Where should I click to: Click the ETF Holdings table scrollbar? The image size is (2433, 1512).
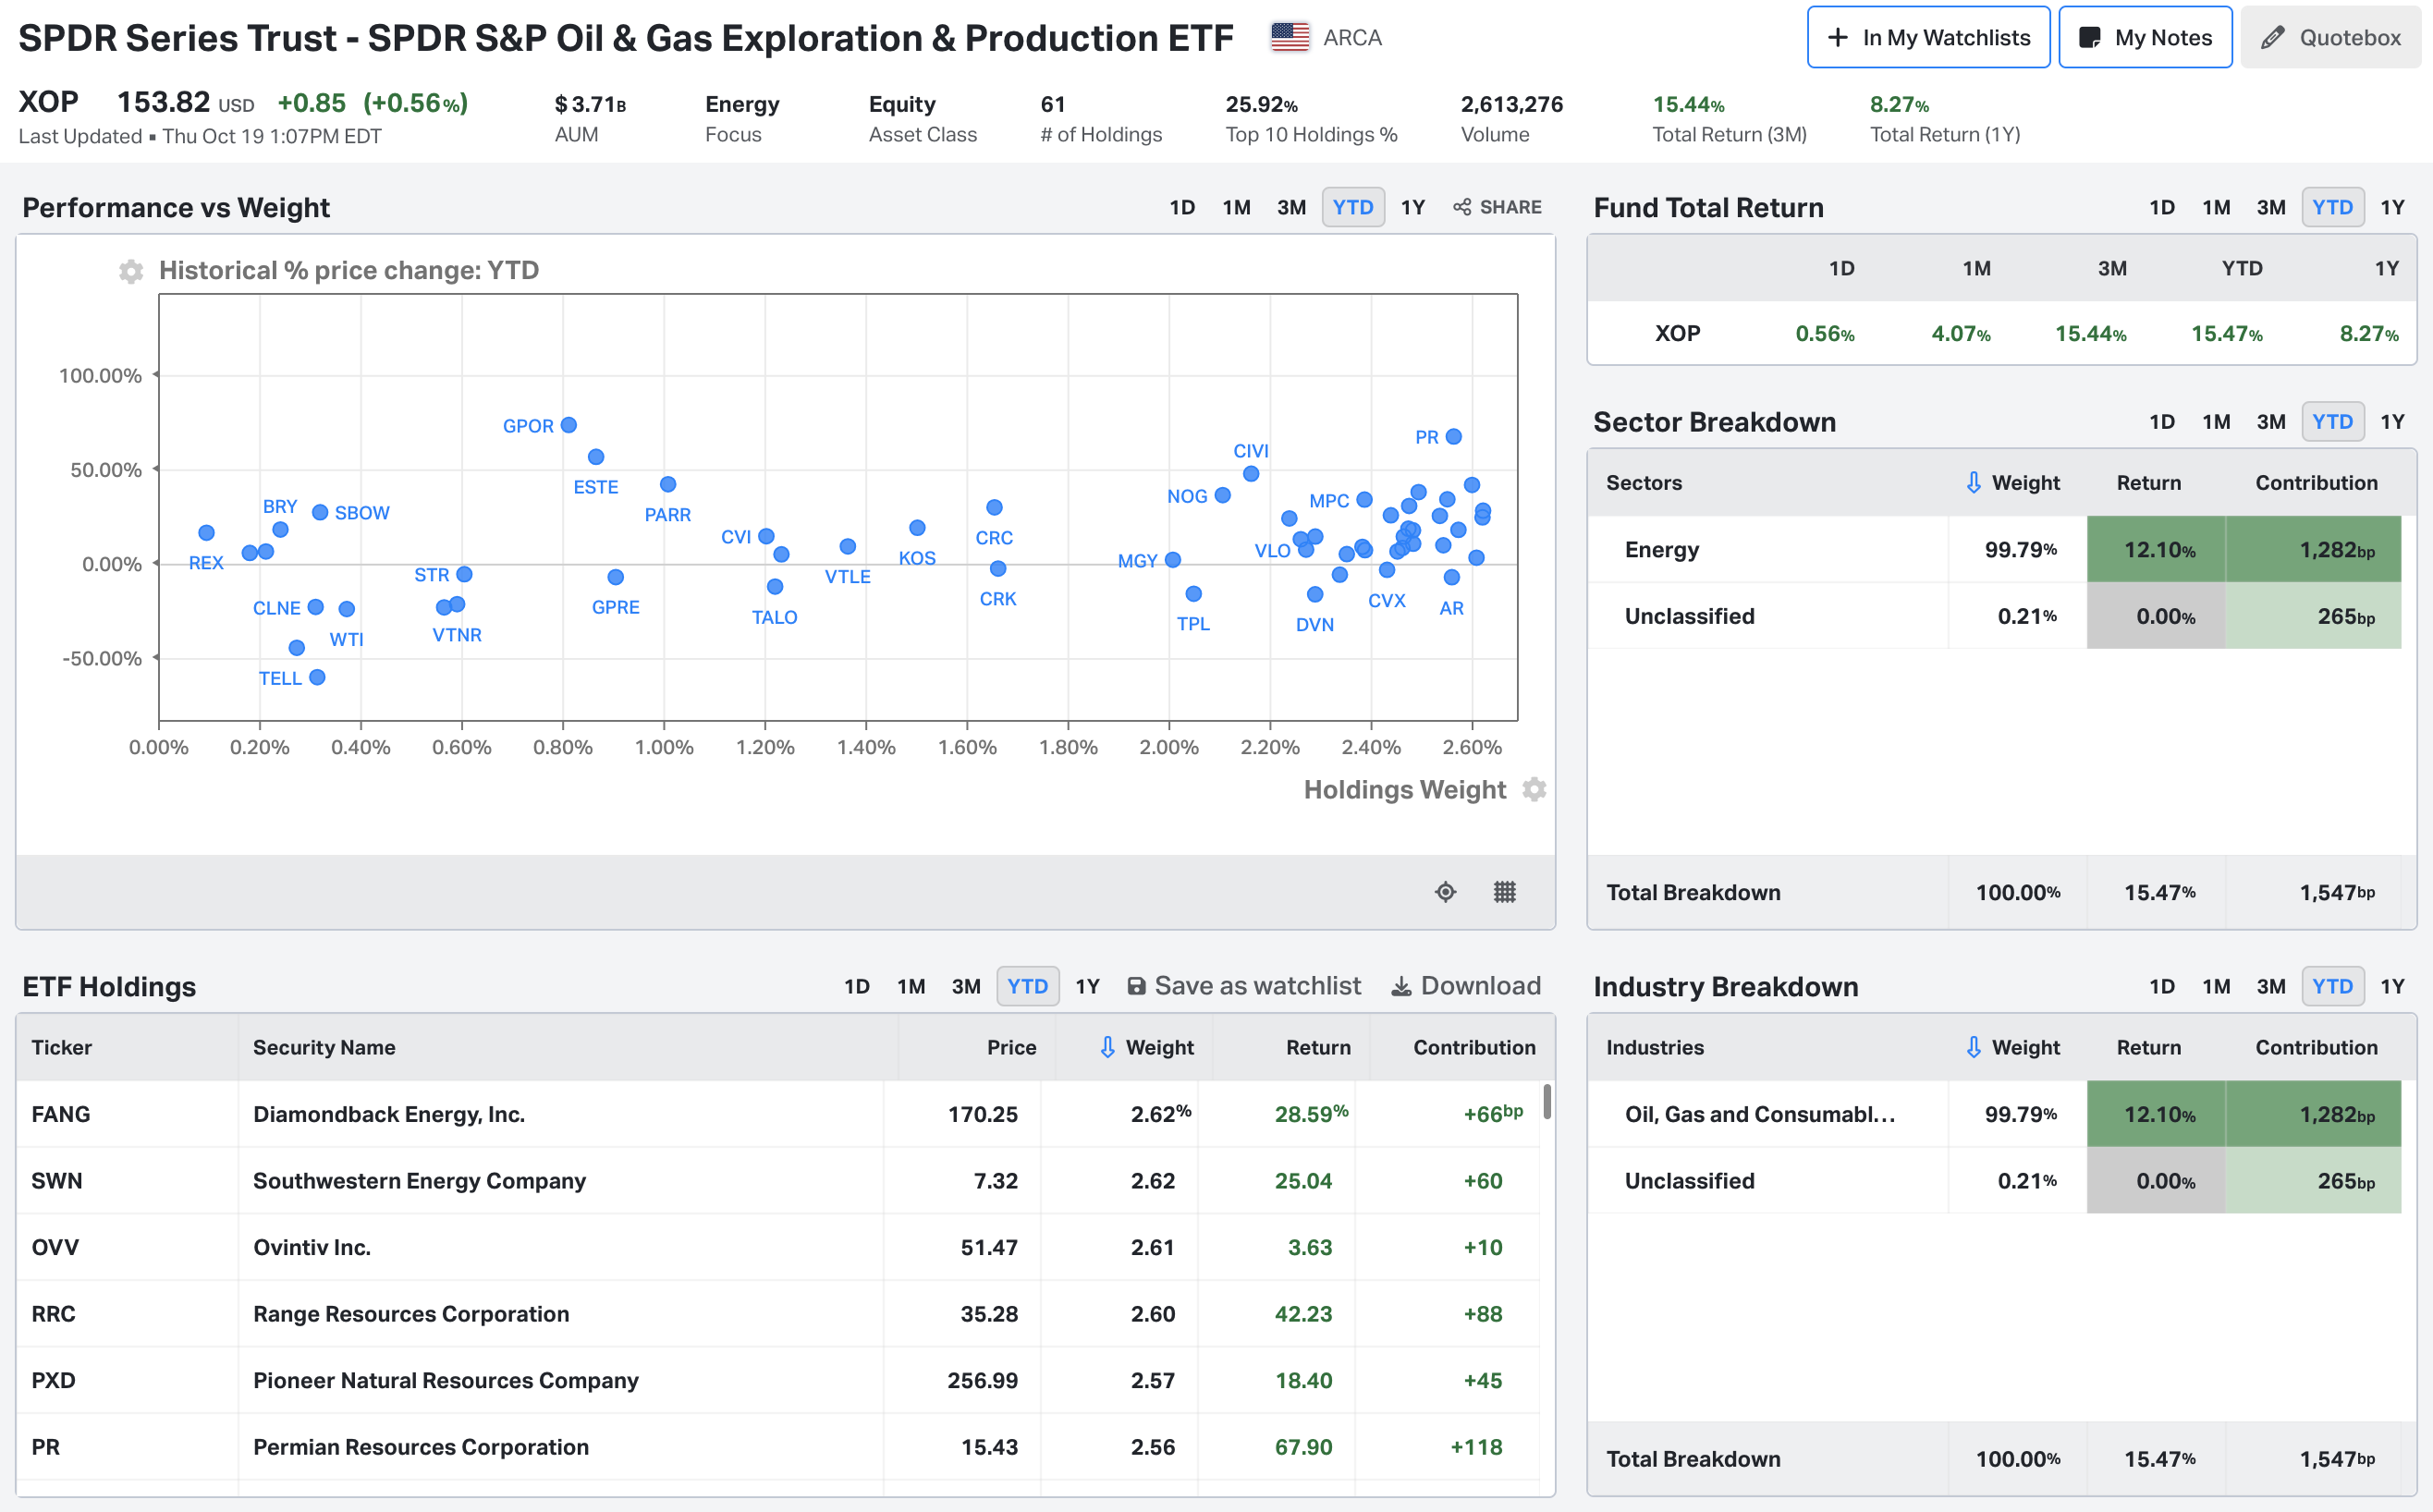(1547, 1101)
